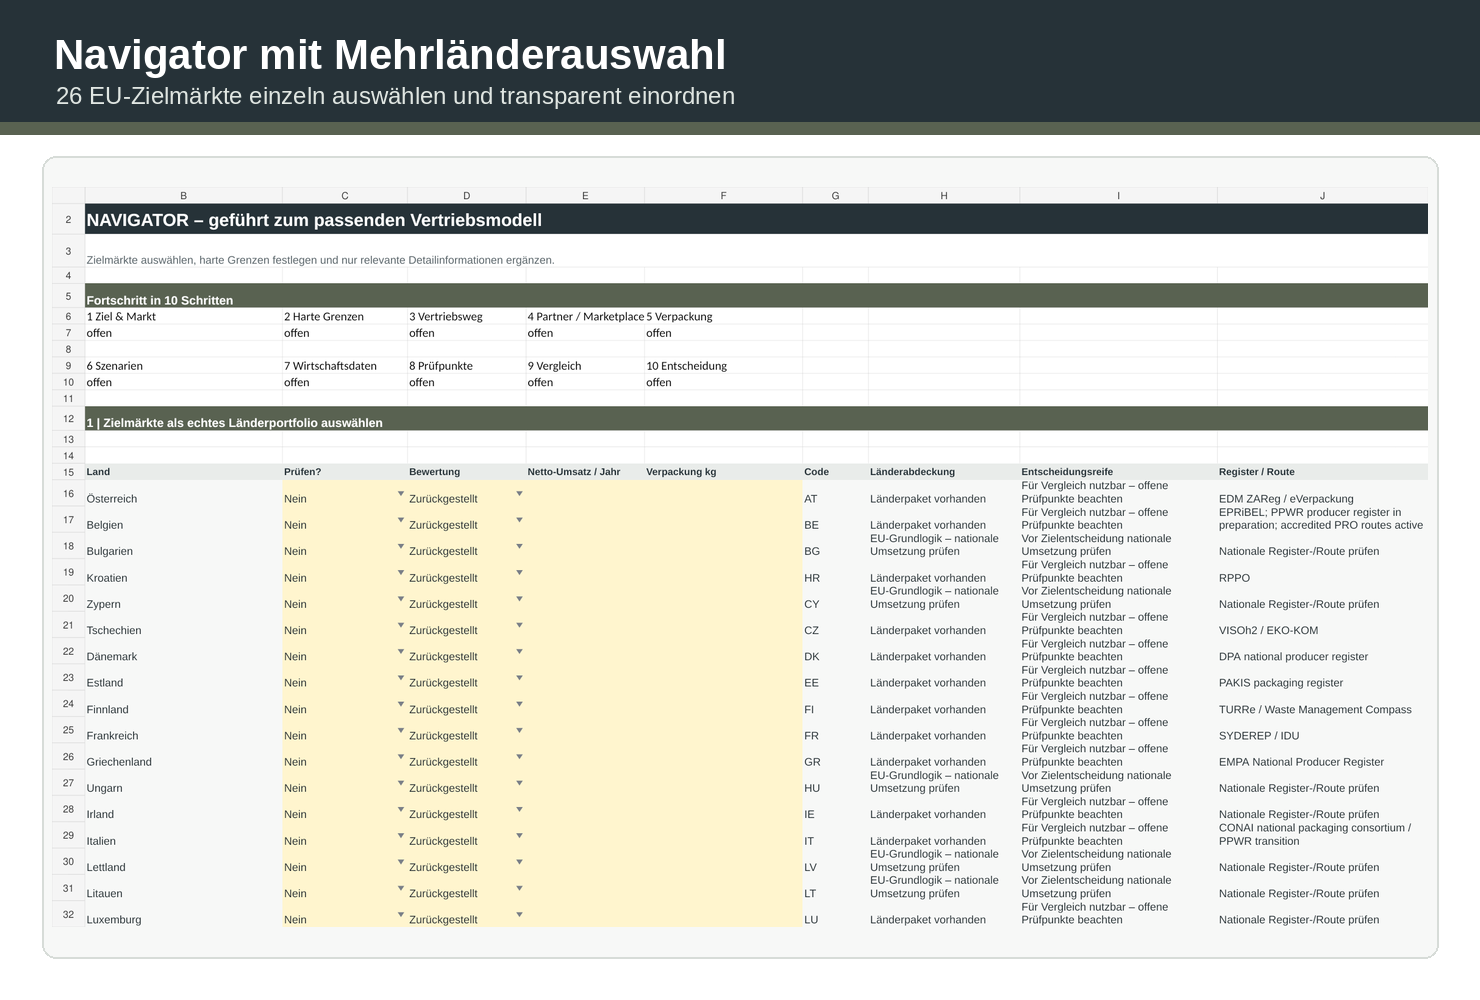
Task: Open Bewertung dropdown for Dänemark
Action: pyautogui.click(x=519, y=652)
